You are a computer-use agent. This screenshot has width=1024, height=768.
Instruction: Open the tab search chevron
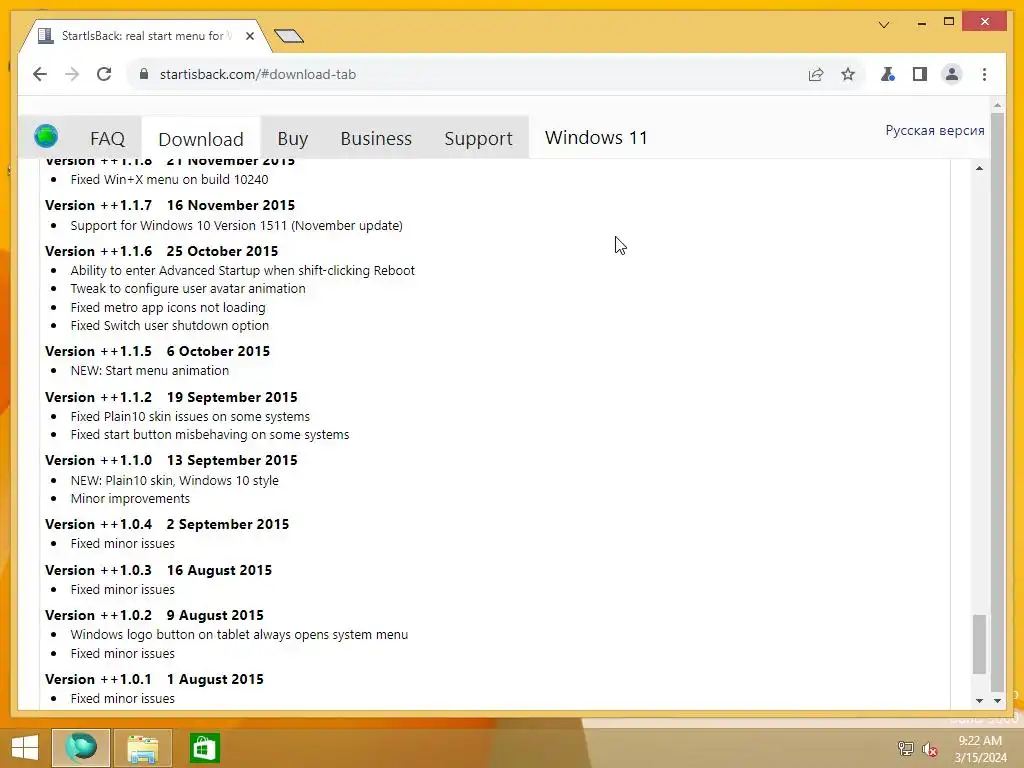tap(884, 25)
